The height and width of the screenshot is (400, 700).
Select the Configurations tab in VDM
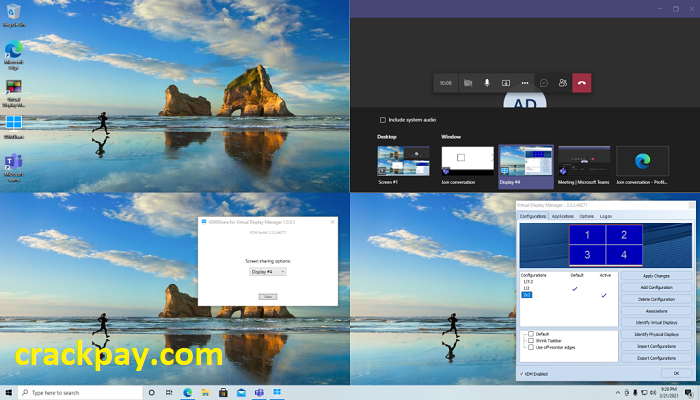coord(533,216)
